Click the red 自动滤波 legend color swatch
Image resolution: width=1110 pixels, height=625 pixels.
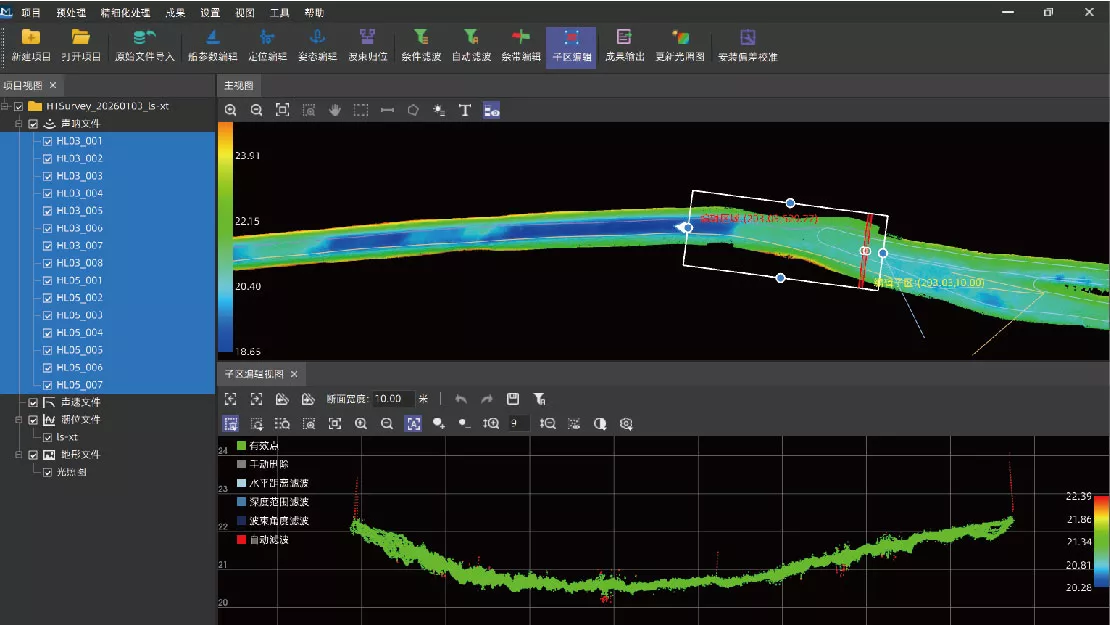(241, 539)
